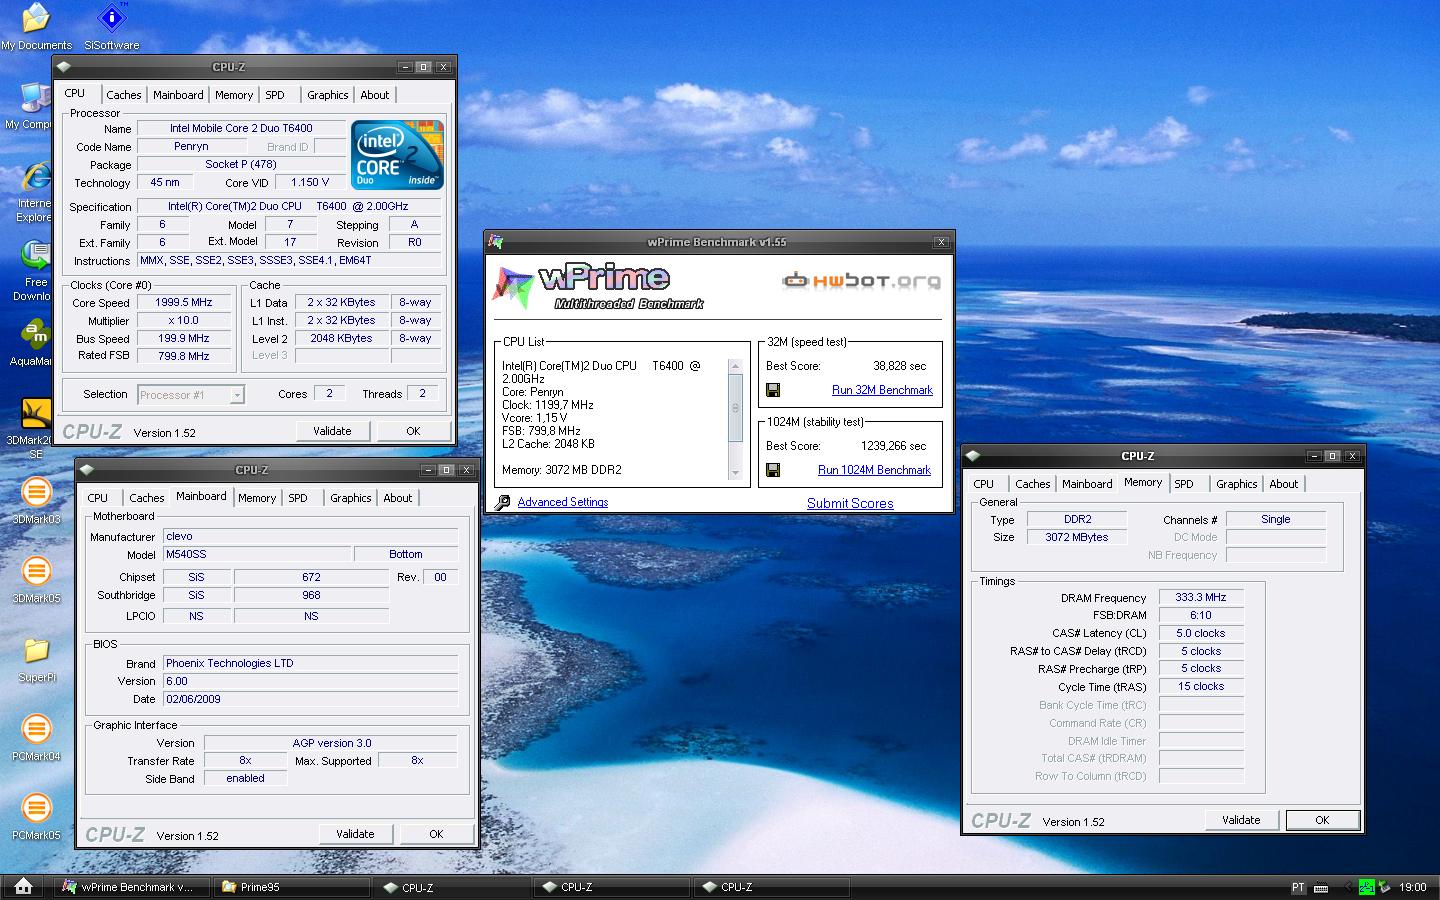Screen dimensions: 1440x900
Task: Click keyboard tray icon next to PT
Action: pyautogui.click(x=1320, y=887)
